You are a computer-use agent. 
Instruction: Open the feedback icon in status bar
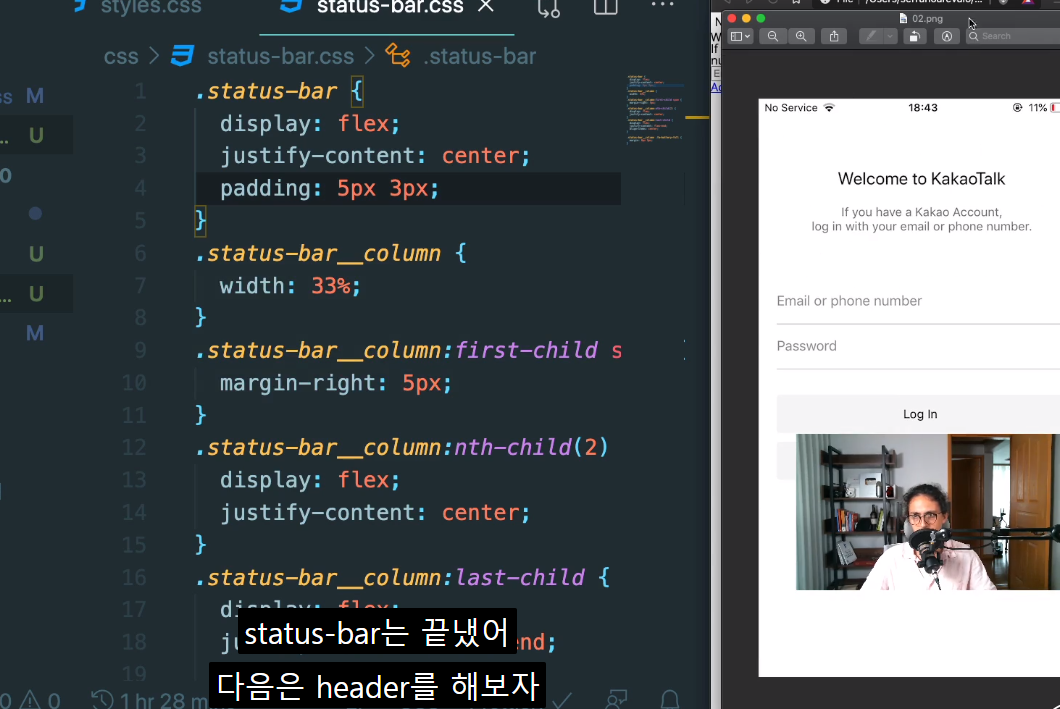click(x=616, y=700)
